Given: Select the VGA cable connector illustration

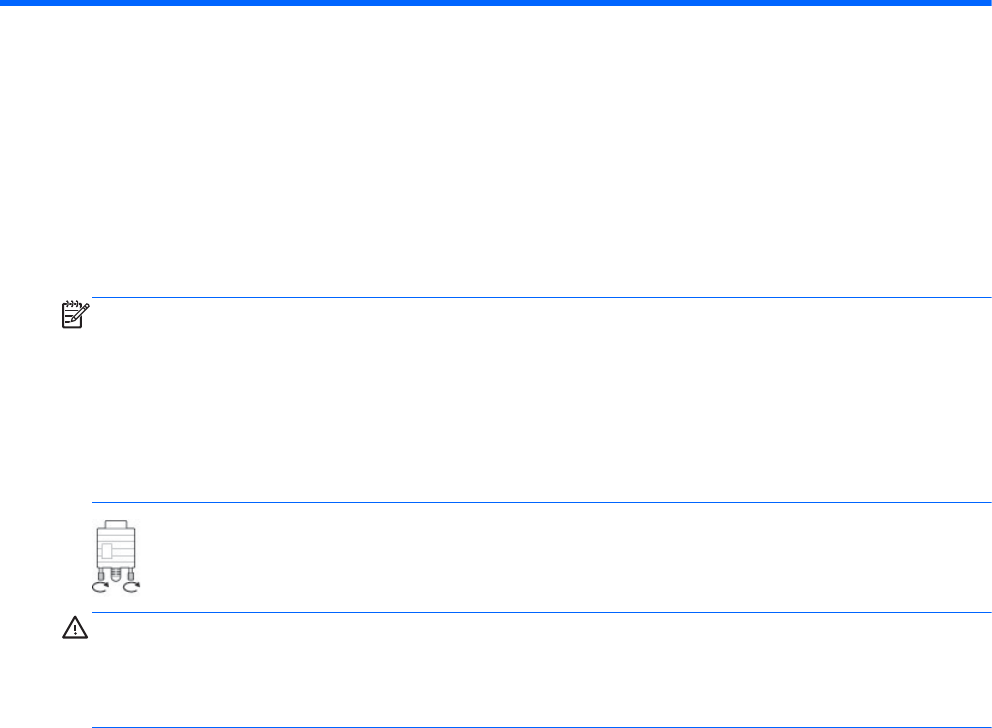Looking at the screenshot, I should (116, 556).
